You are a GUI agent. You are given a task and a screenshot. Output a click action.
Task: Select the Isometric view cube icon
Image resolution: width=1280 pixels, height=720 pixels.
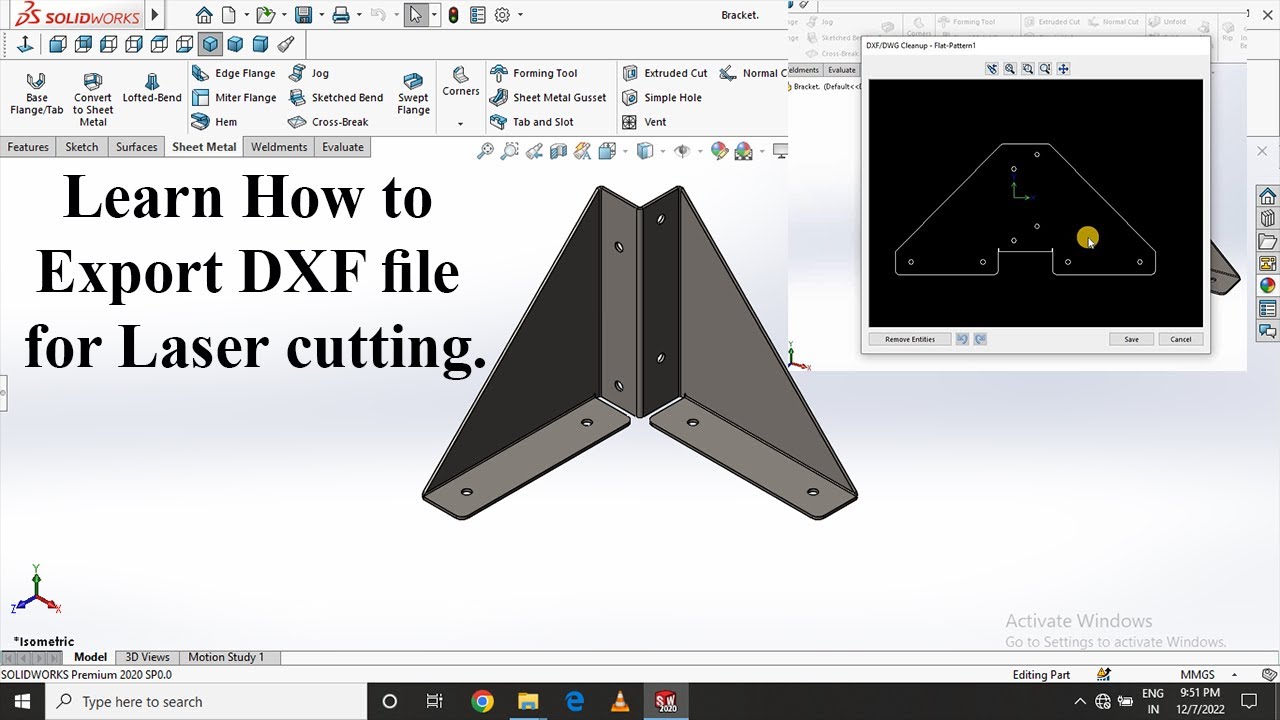click(x=210, y=44)
